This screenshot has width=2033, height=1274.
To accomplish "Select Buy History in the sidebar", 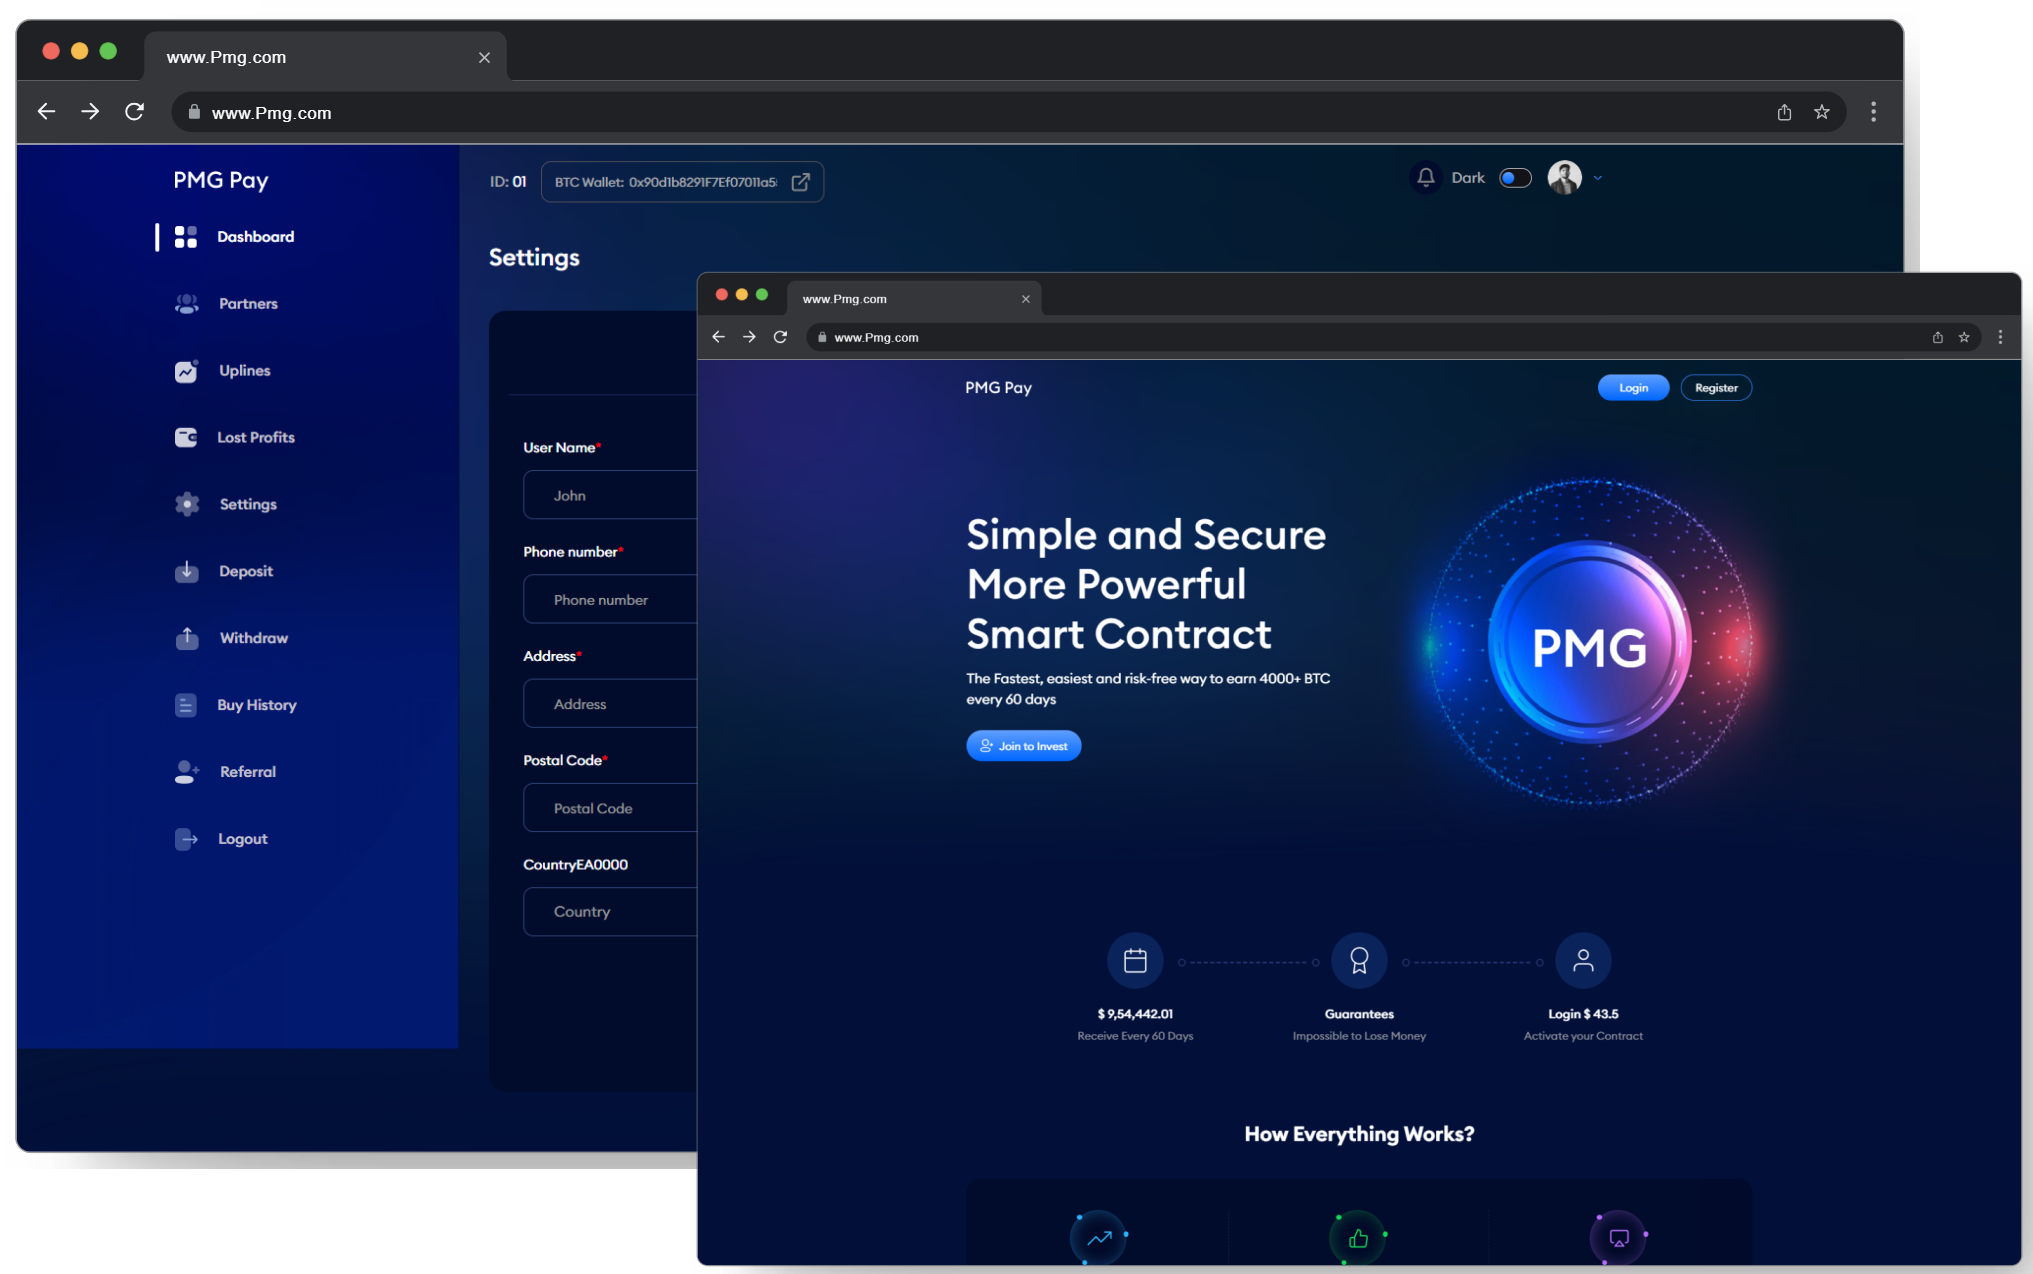I will coord(256,705).
